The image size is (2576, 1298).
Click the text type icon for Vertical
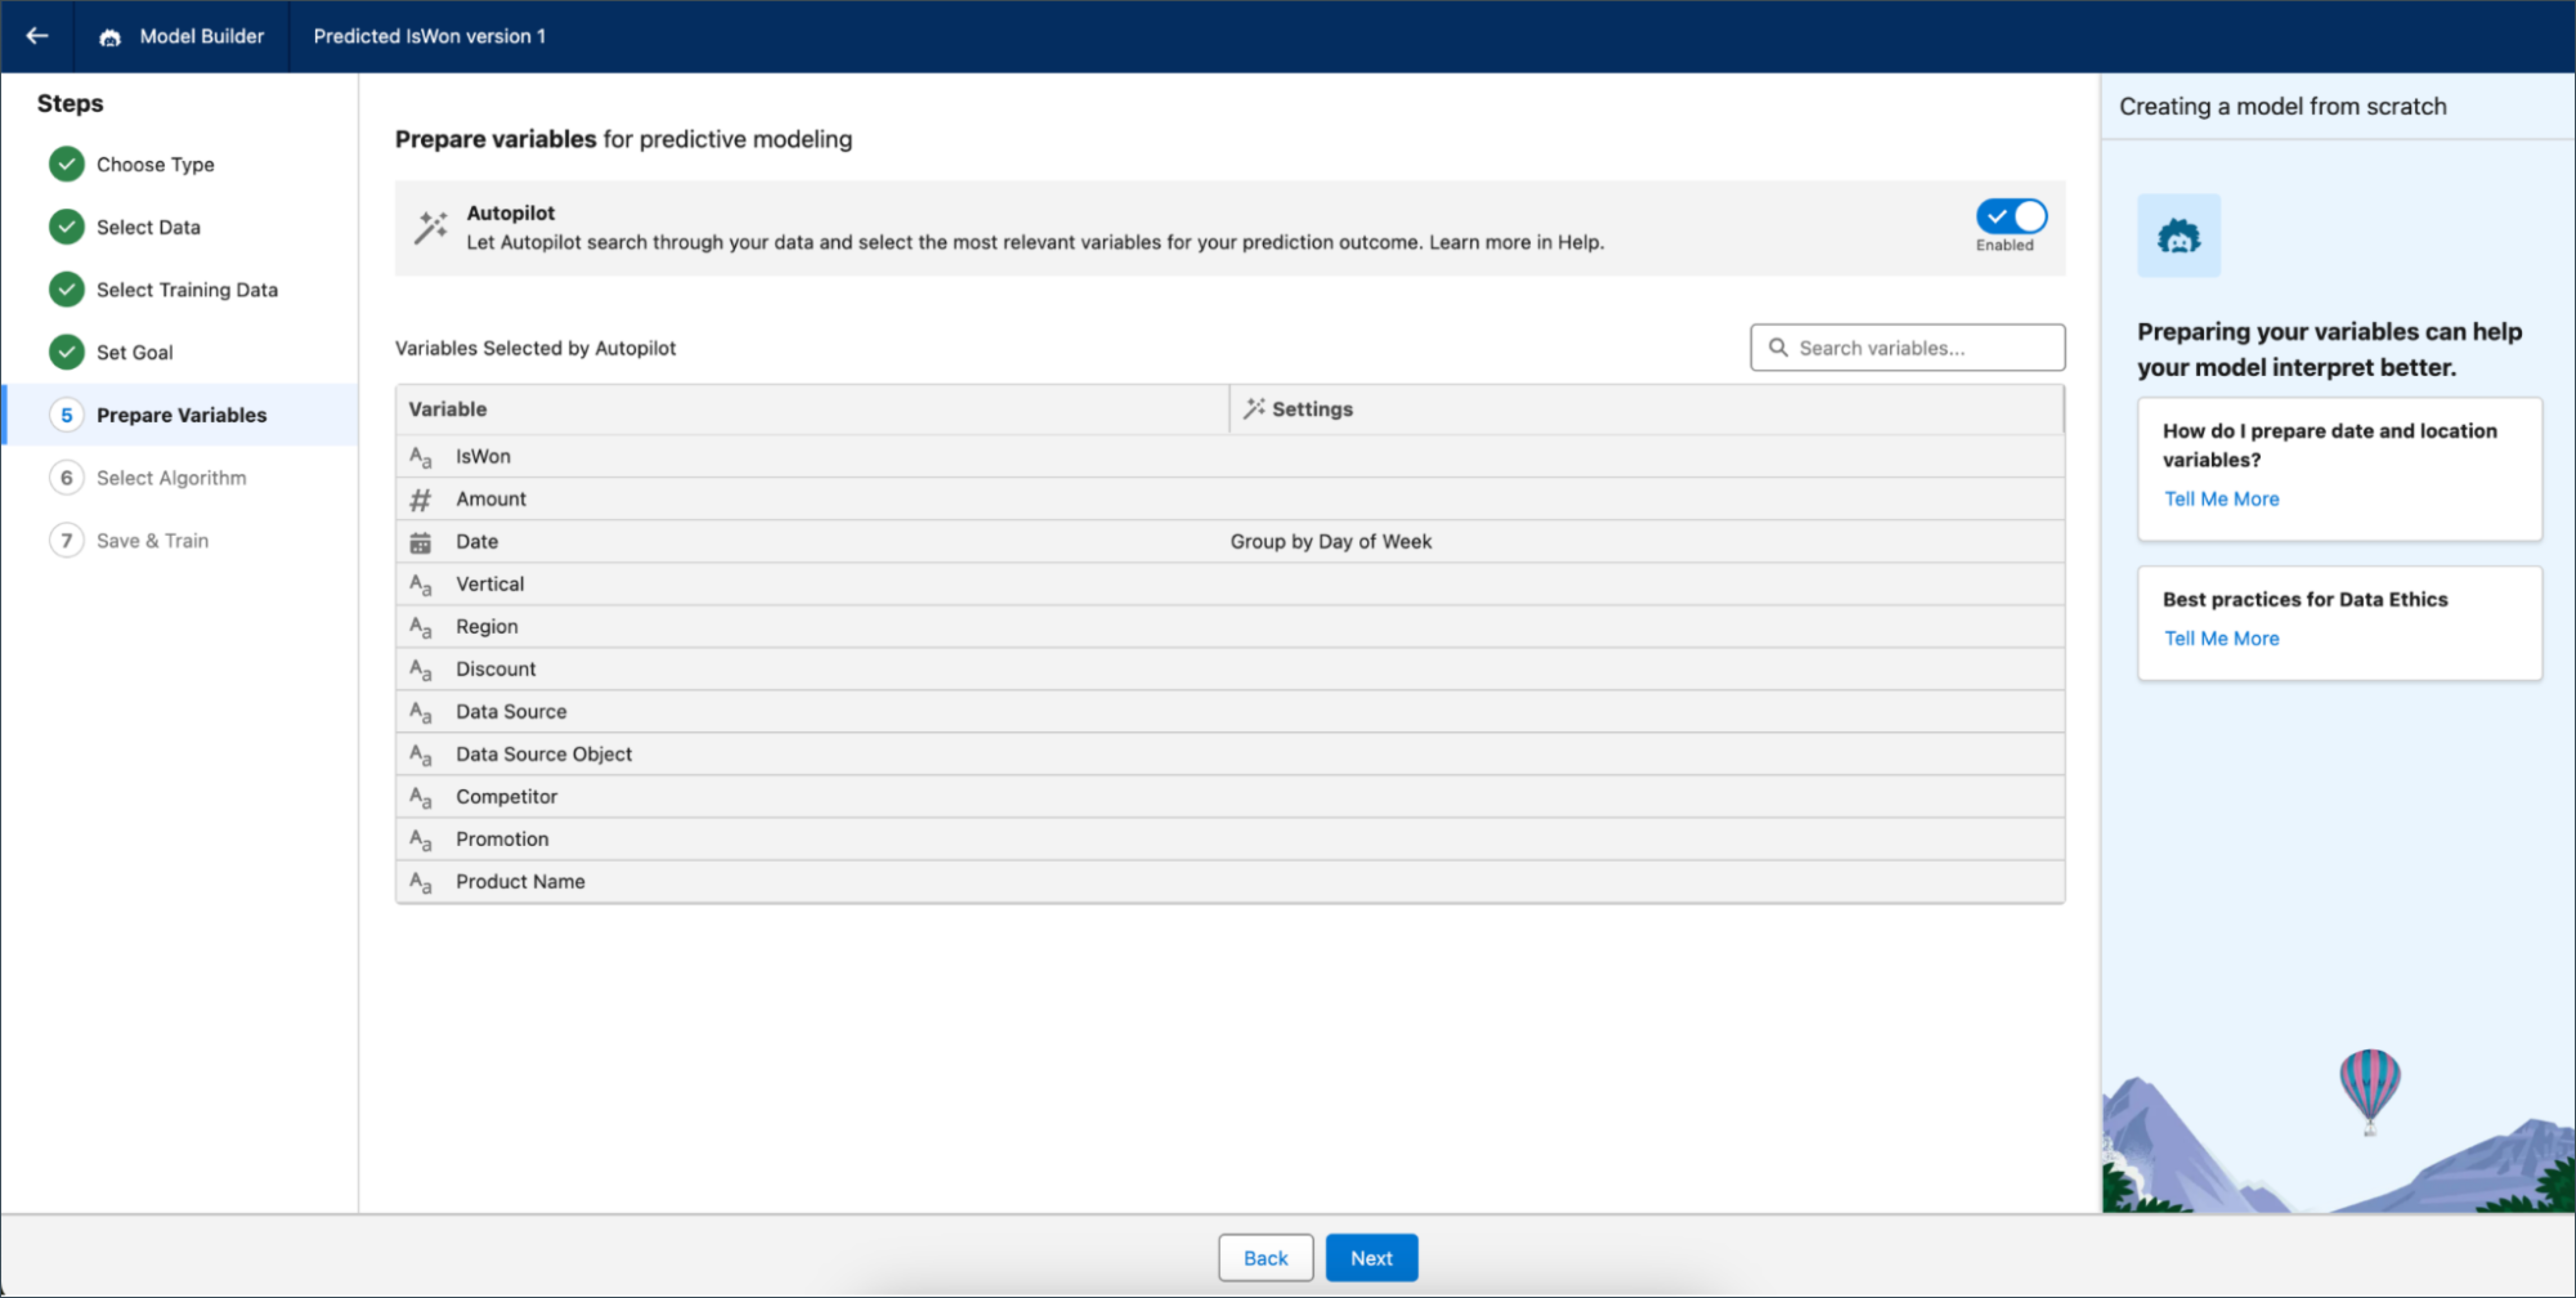(420, 585)
